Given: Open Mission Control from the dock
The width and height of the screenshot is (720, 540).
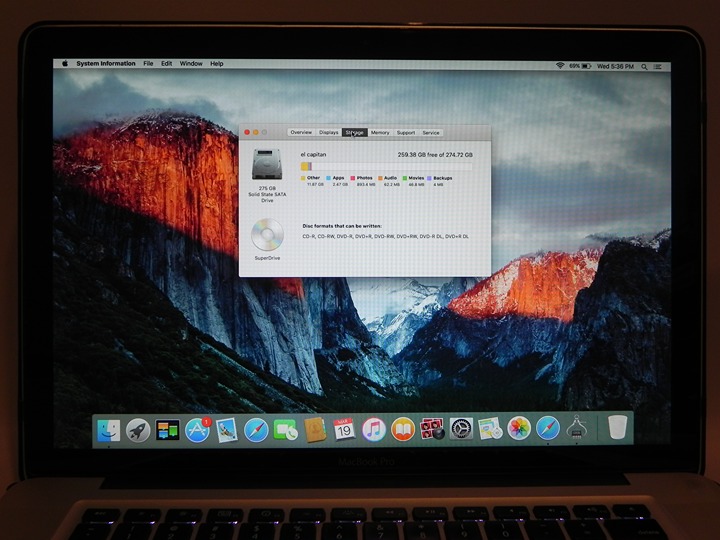Looking at the screenshot, I should 168,430.
